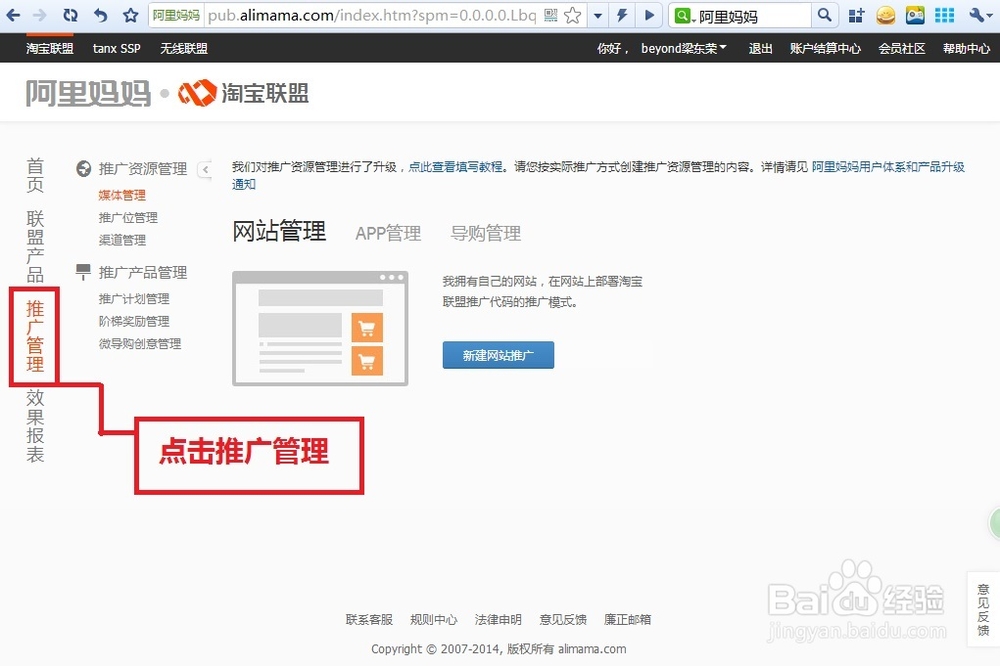
Task: Click the go/play arrow next to the address bar
Action: (649, 15)
